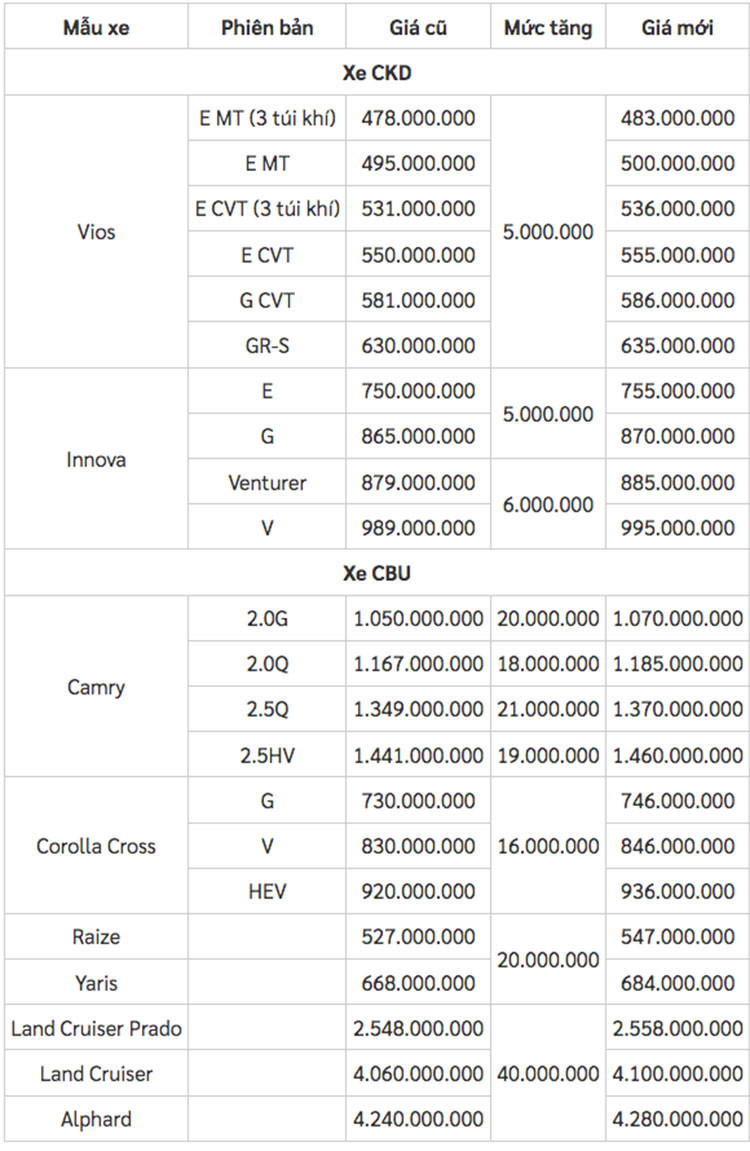Select the HEV version cell
Viewport: 750px width, 1151px height.
click(x=267, y=892)
